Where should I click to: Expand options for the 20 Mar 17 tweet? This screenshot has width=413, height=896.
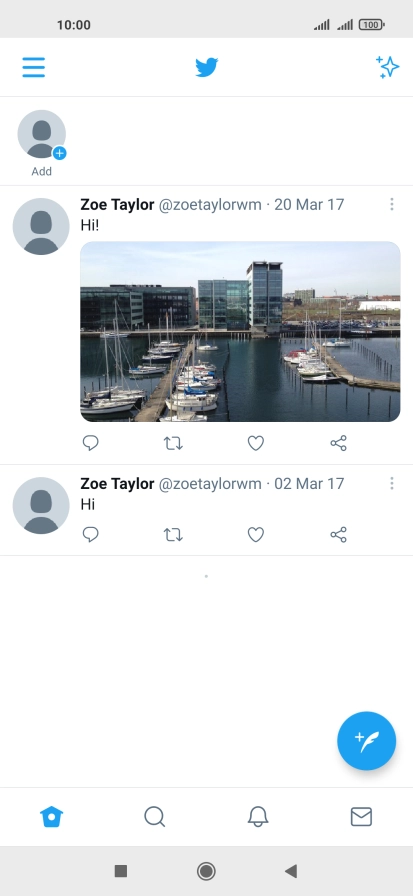pos(392,204)
